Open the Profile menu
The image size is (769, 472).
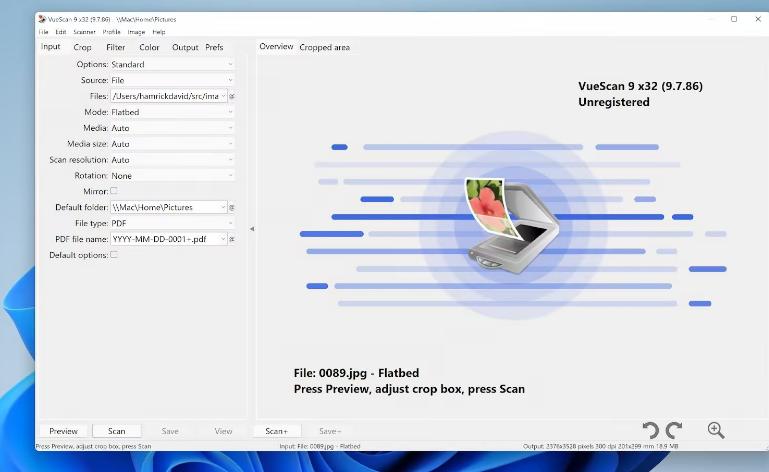[111, 32]
